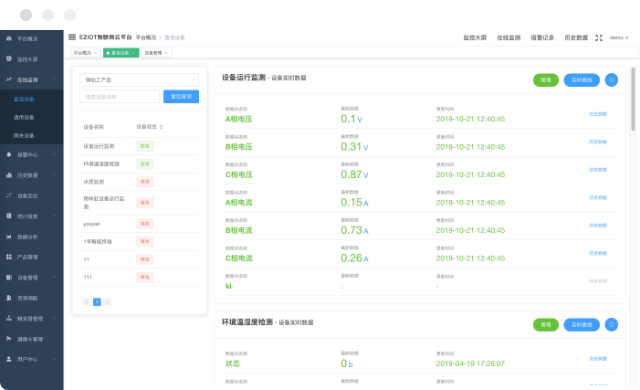Screen dimensions: 640x390
Task: Collapse the 在线监测 sidebar menu
Action: pyautogui.click(x=54, y=79)
